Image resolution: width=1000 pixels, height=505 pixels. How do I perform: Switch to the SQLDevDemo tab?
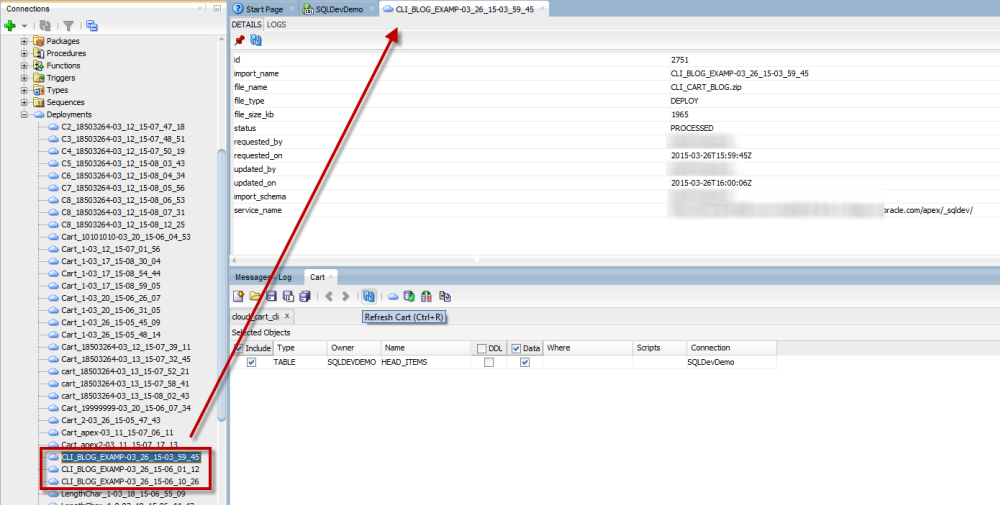click(x=339, y=9)
